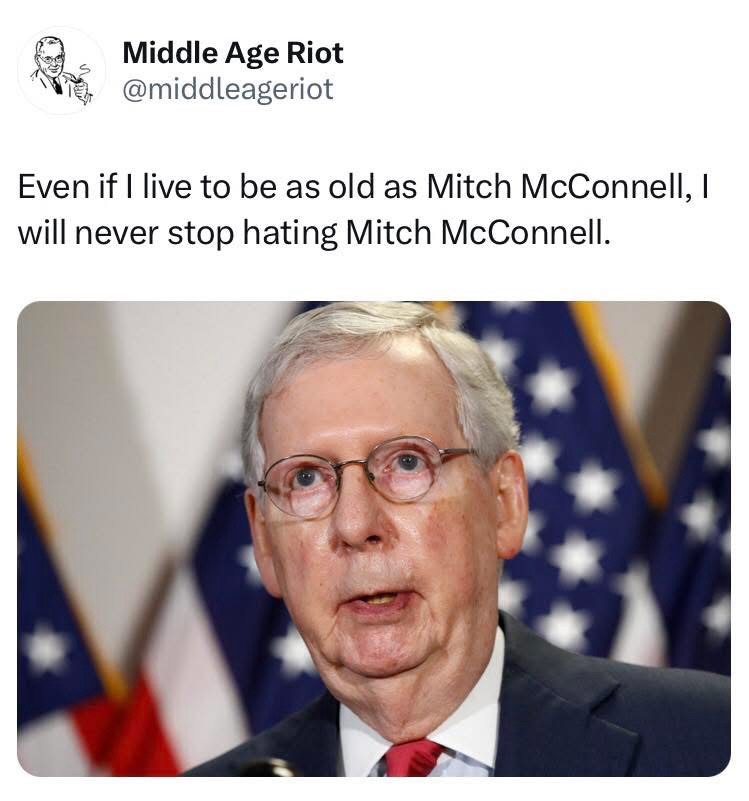Screen dimensions: 749x801
Task: Select the tweet's second line starting "will never"
Action: tap(314, 233)
